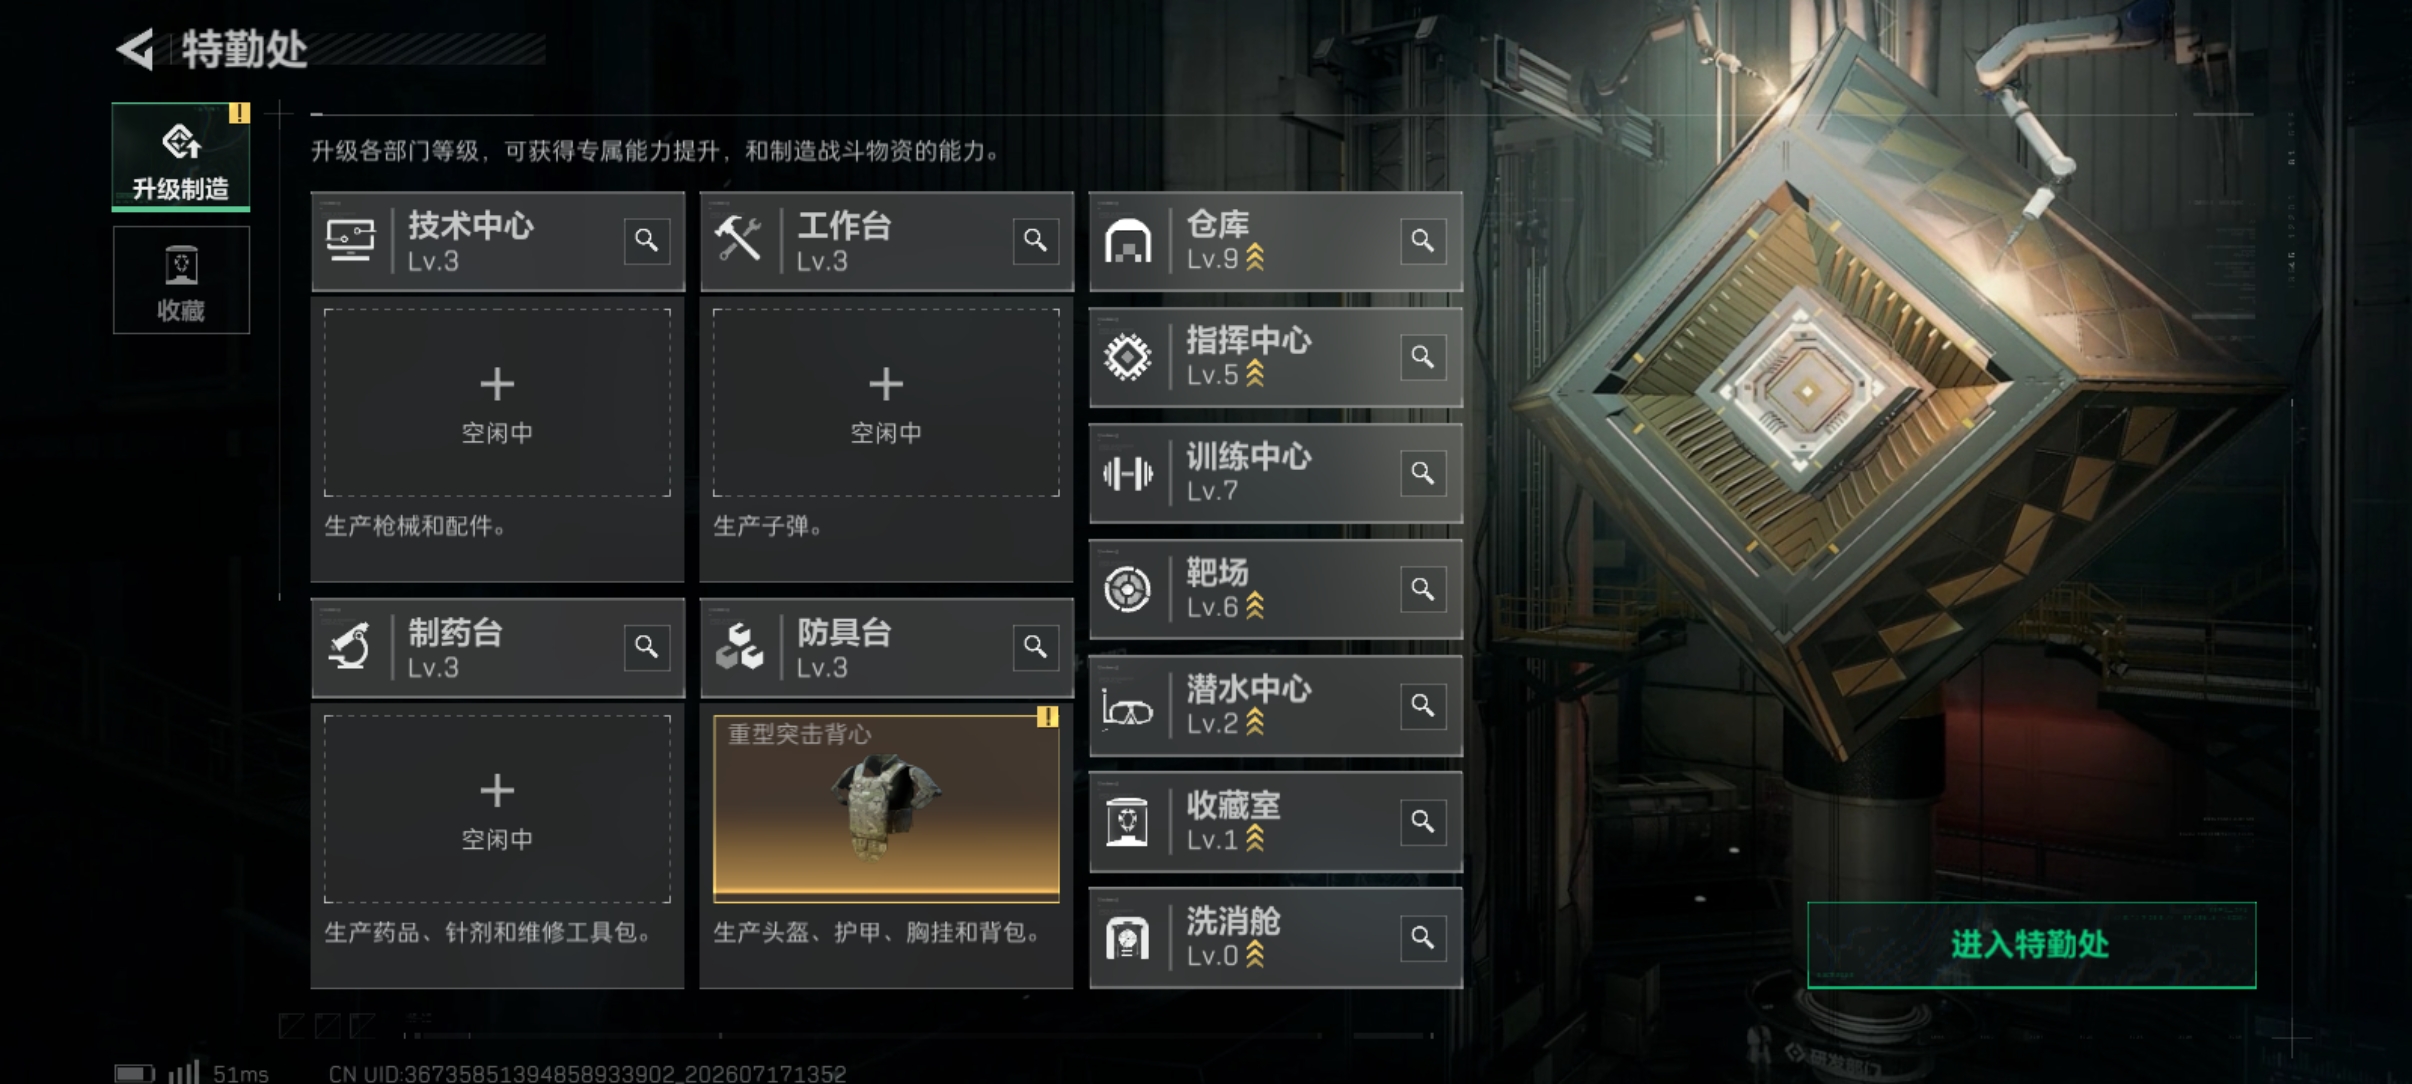Collect the finished 重型突击背心

(x=886, y=809)
